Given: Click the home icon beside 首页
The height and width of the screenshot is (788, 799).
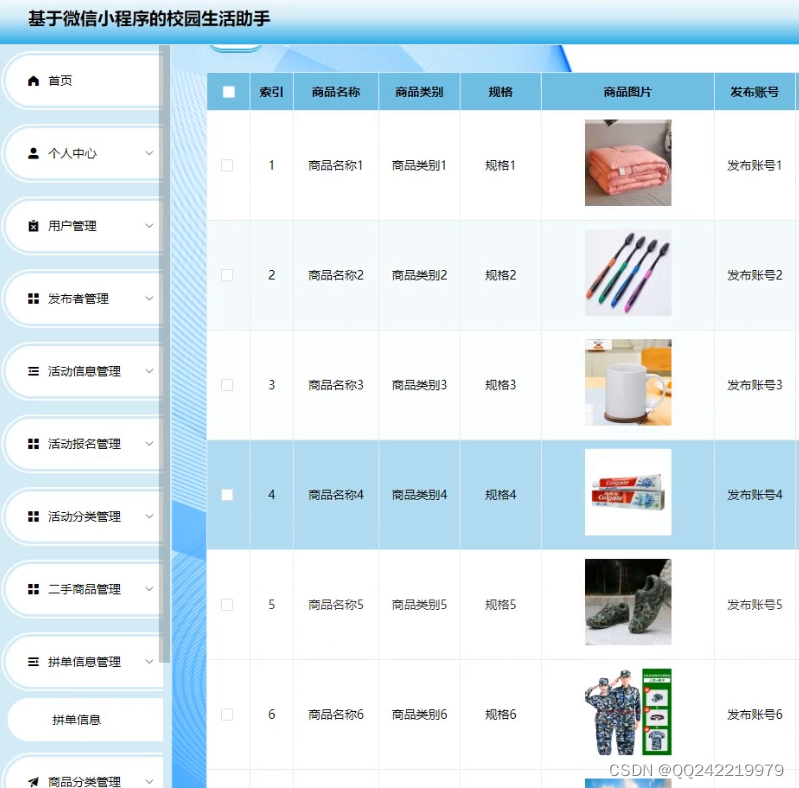Looking at the screenshot, I should coord(33,81).
